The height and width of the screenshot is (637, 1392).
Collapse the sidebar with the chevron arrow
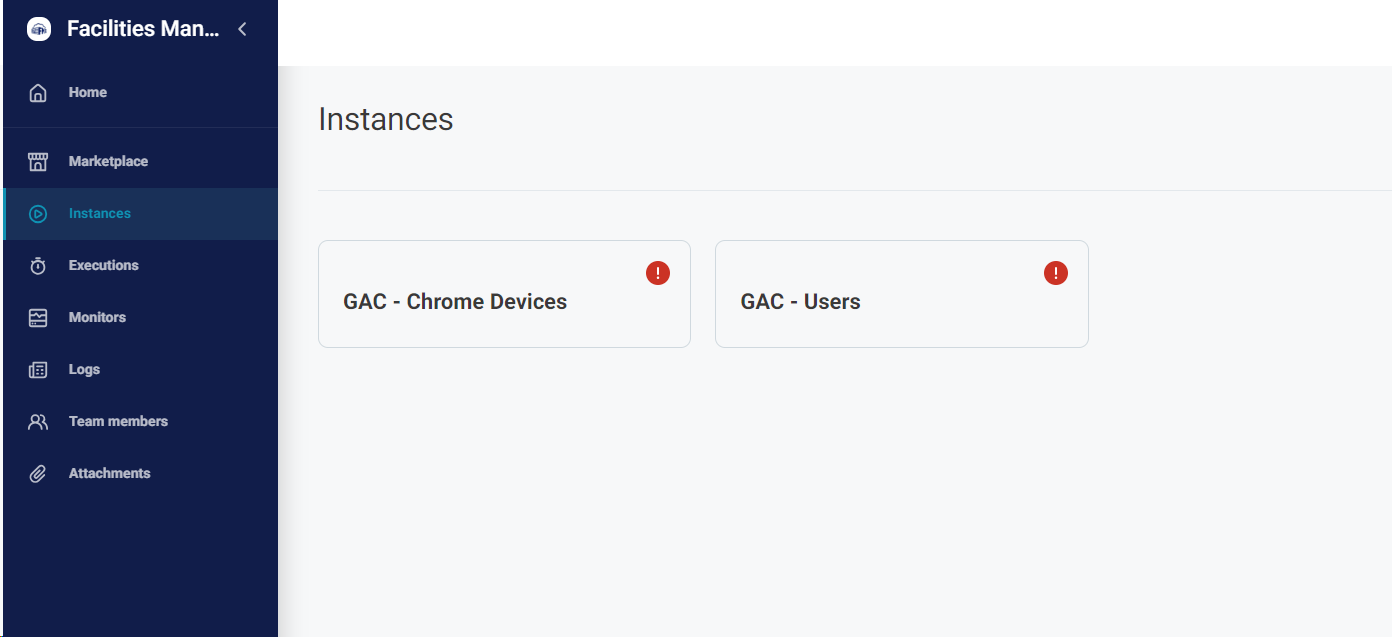tap(241, 29)
